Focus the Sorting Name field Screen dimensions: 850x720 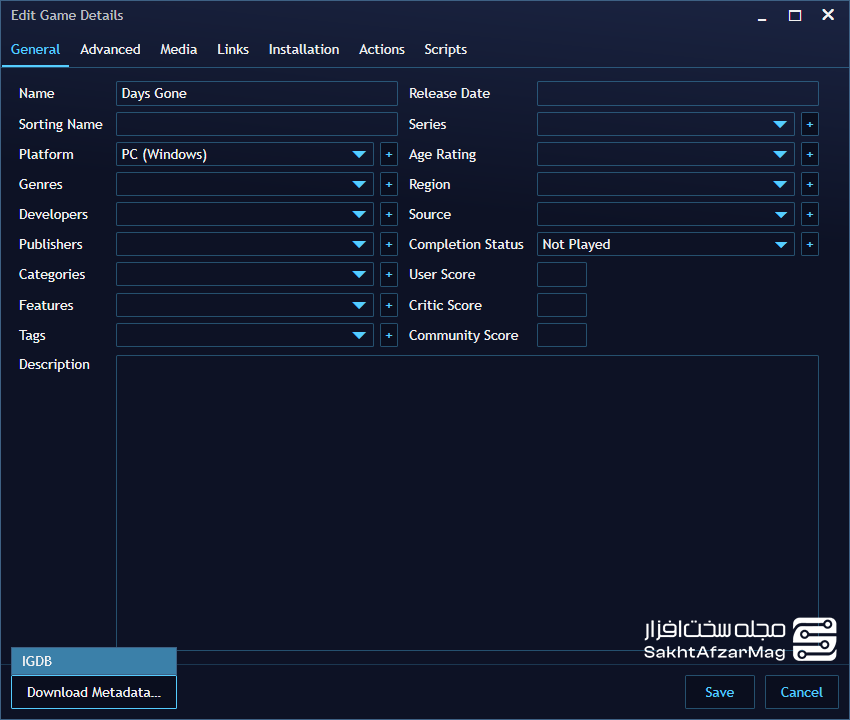[256, 124]
